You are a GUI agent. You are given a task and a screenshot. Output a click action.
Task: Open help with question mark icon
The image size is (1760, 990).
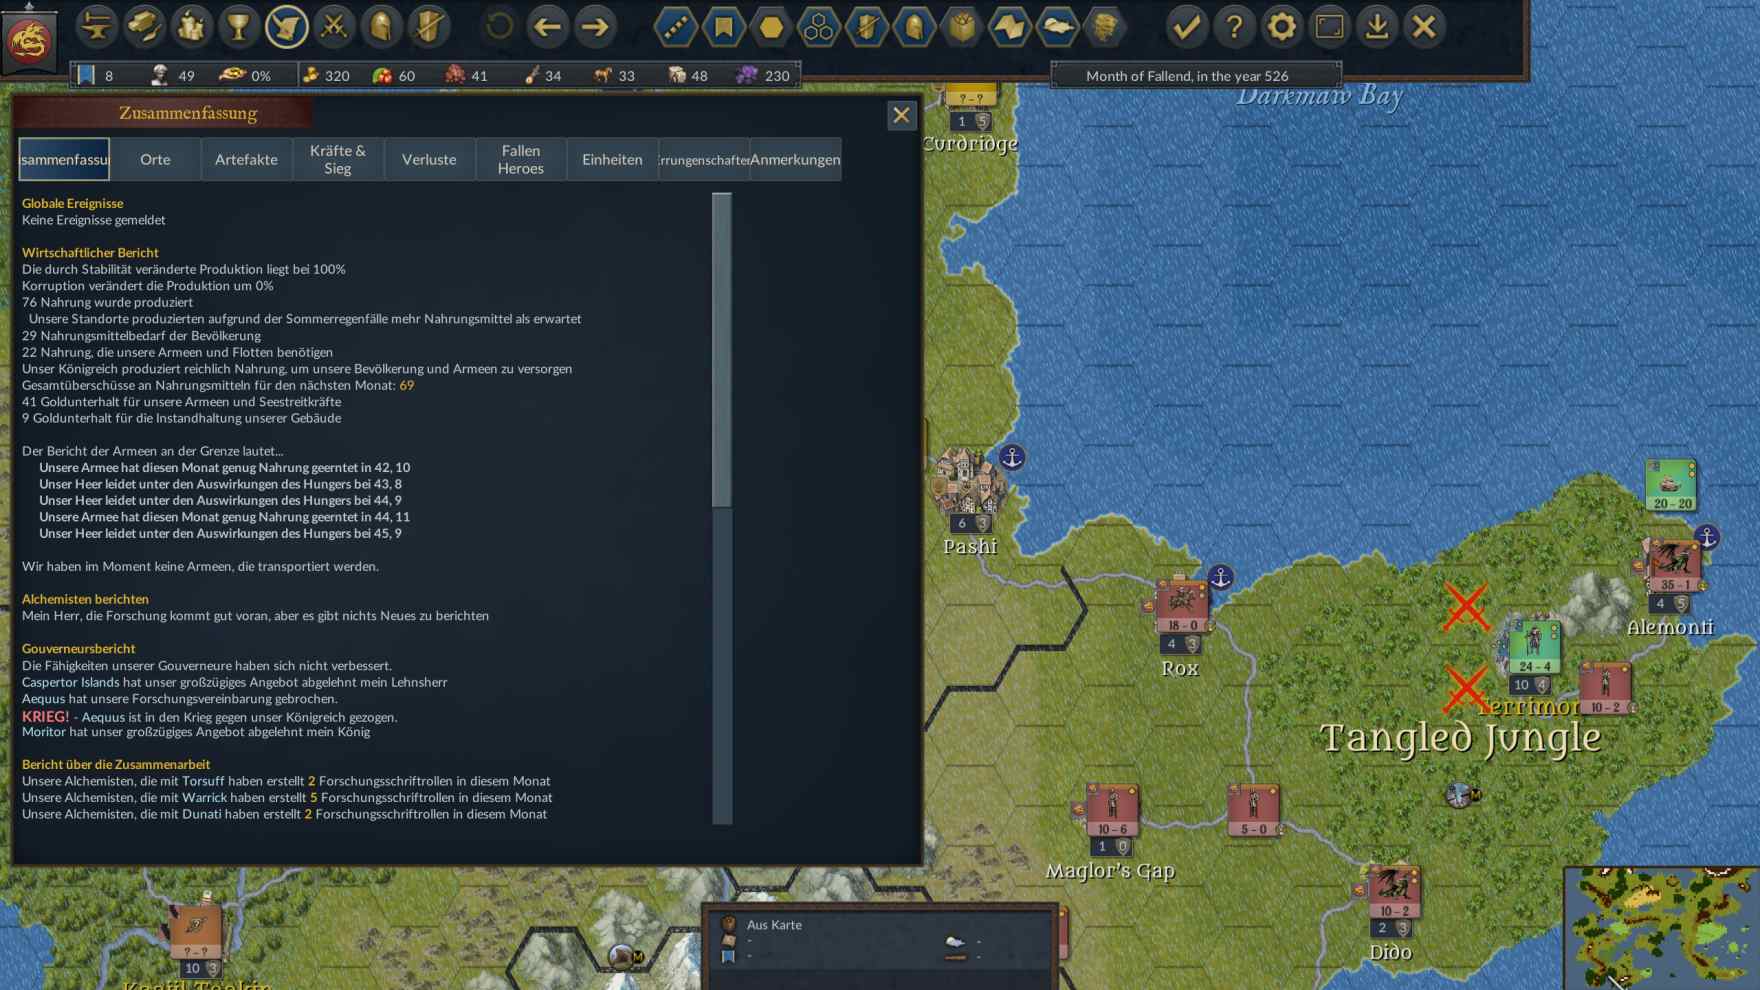click(x=1234, y=27)
